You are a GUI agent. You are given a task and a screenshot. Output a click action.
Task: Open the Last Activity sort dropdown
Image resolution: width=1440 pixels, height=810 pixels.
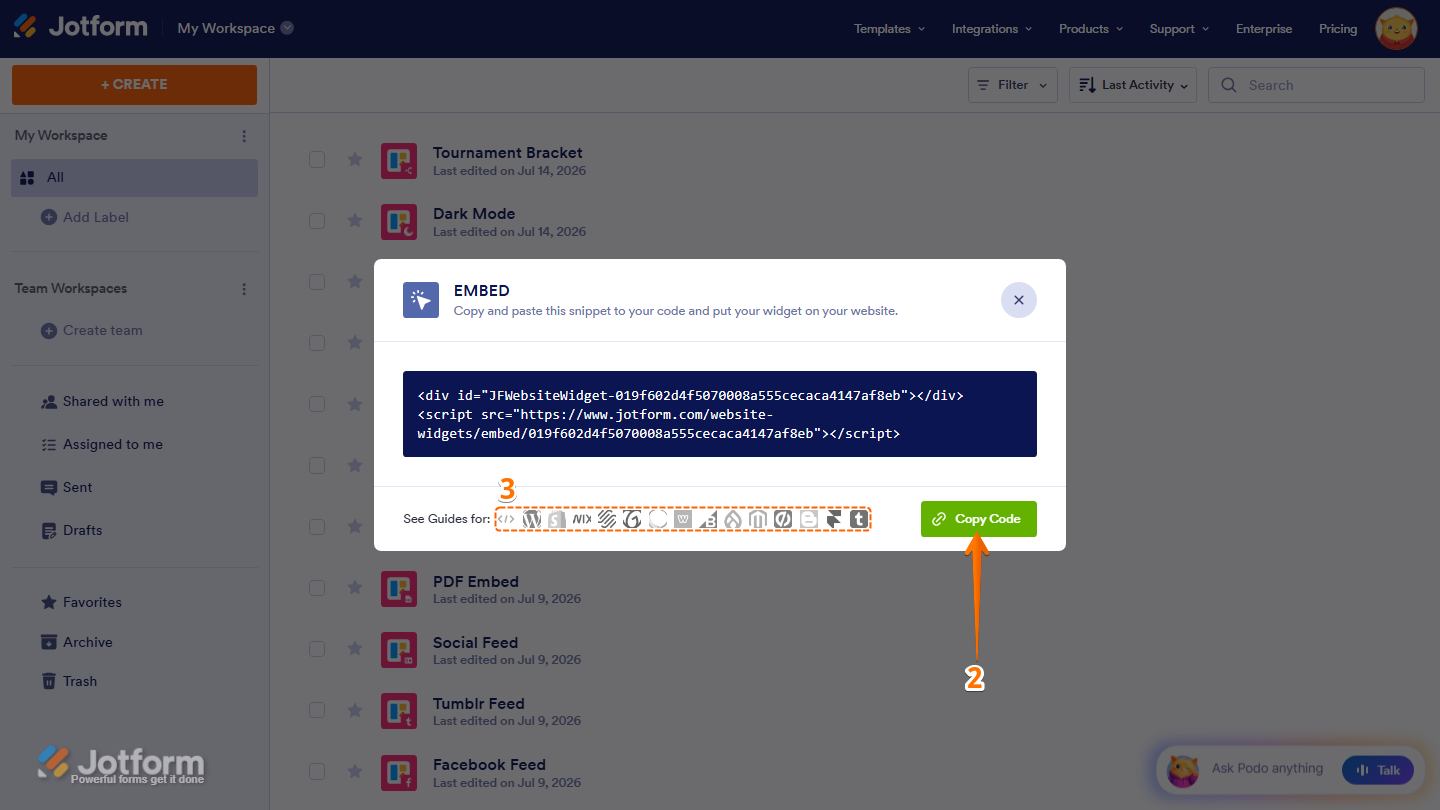pyautogui.click(x=1133, y=85)
